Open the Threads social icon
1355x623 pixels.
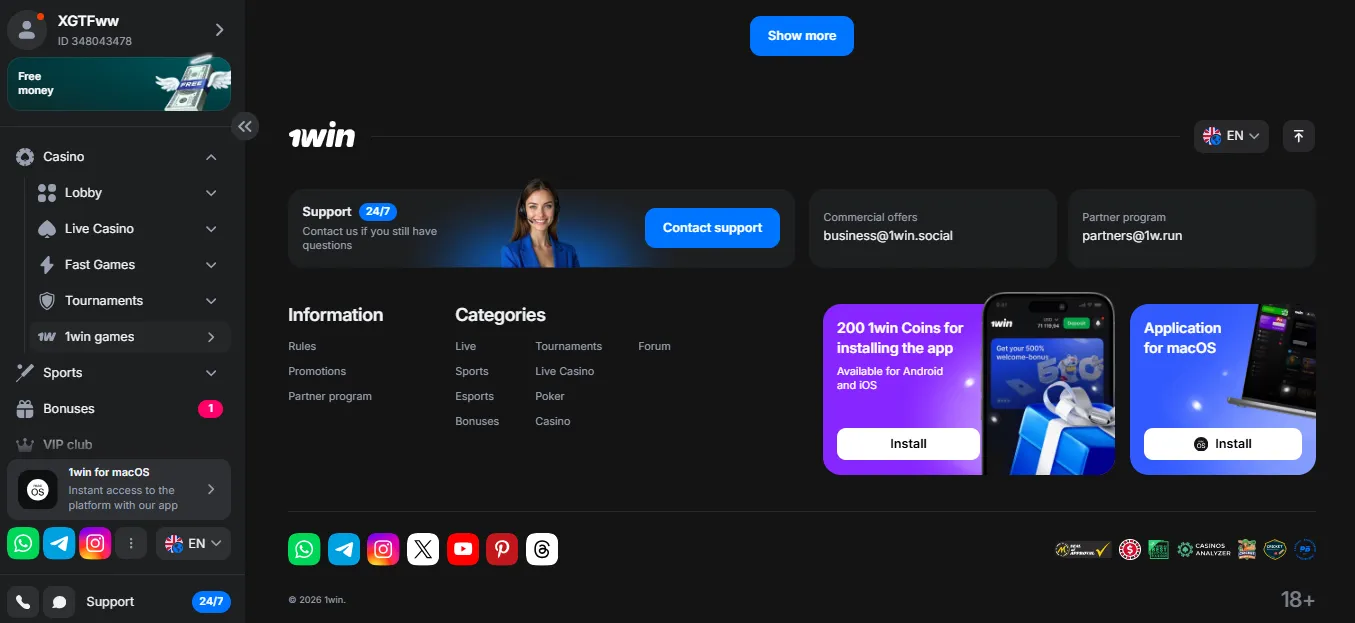coord(542,549)
